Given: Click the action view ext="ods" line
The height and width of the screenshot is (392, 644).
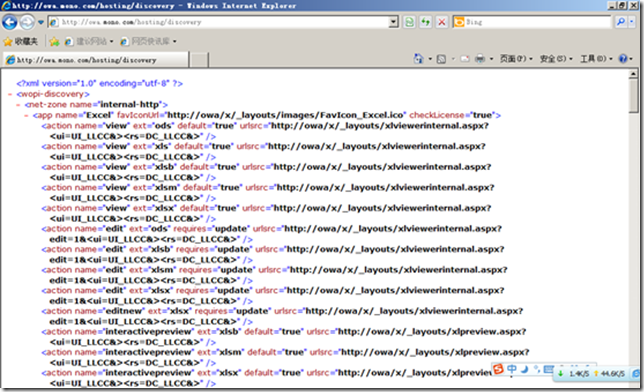Looking at the screenshot, I should pyautogui.click(x=265, y=131).
